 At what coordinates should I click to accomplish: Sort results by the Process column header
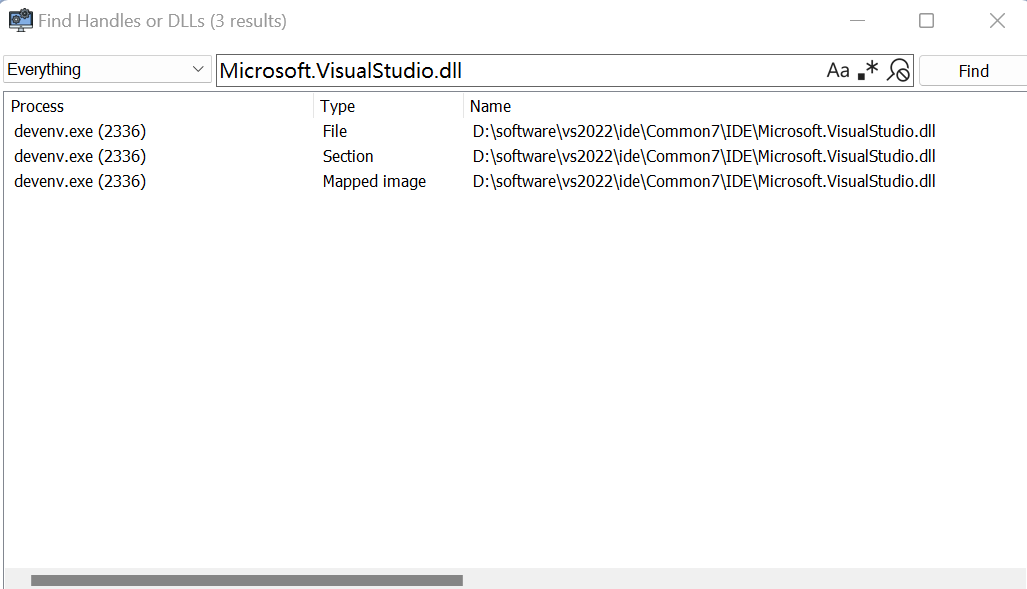pyautogui.click(x=160, y=106)
